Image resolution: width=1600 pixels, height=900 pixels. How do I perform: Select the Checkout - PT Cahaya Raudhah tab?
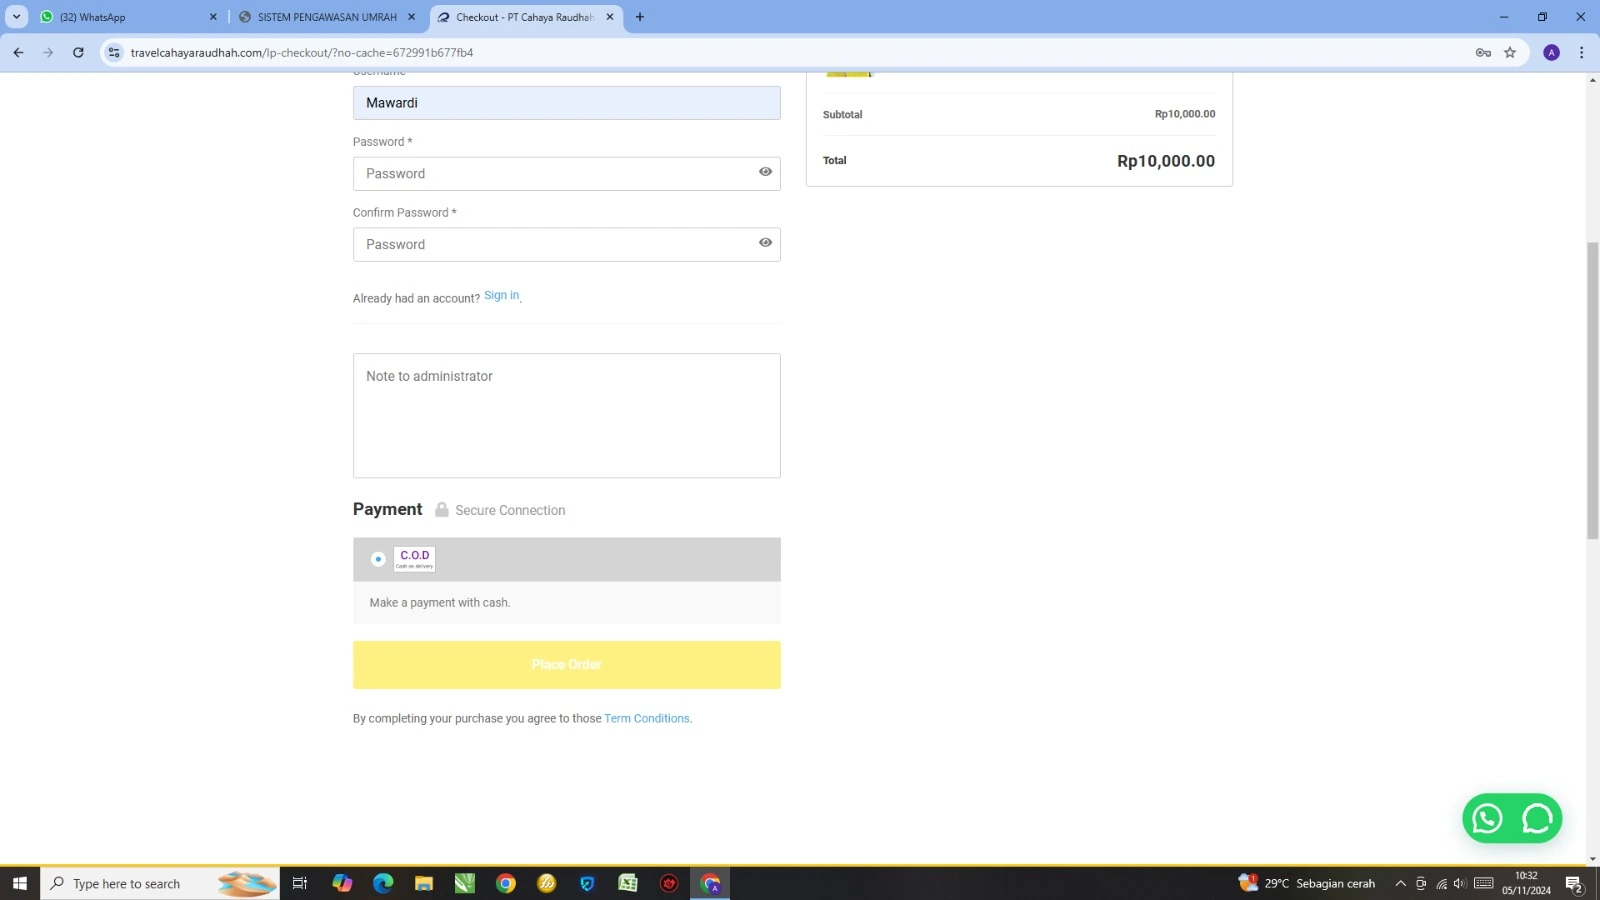pos(525,17)
